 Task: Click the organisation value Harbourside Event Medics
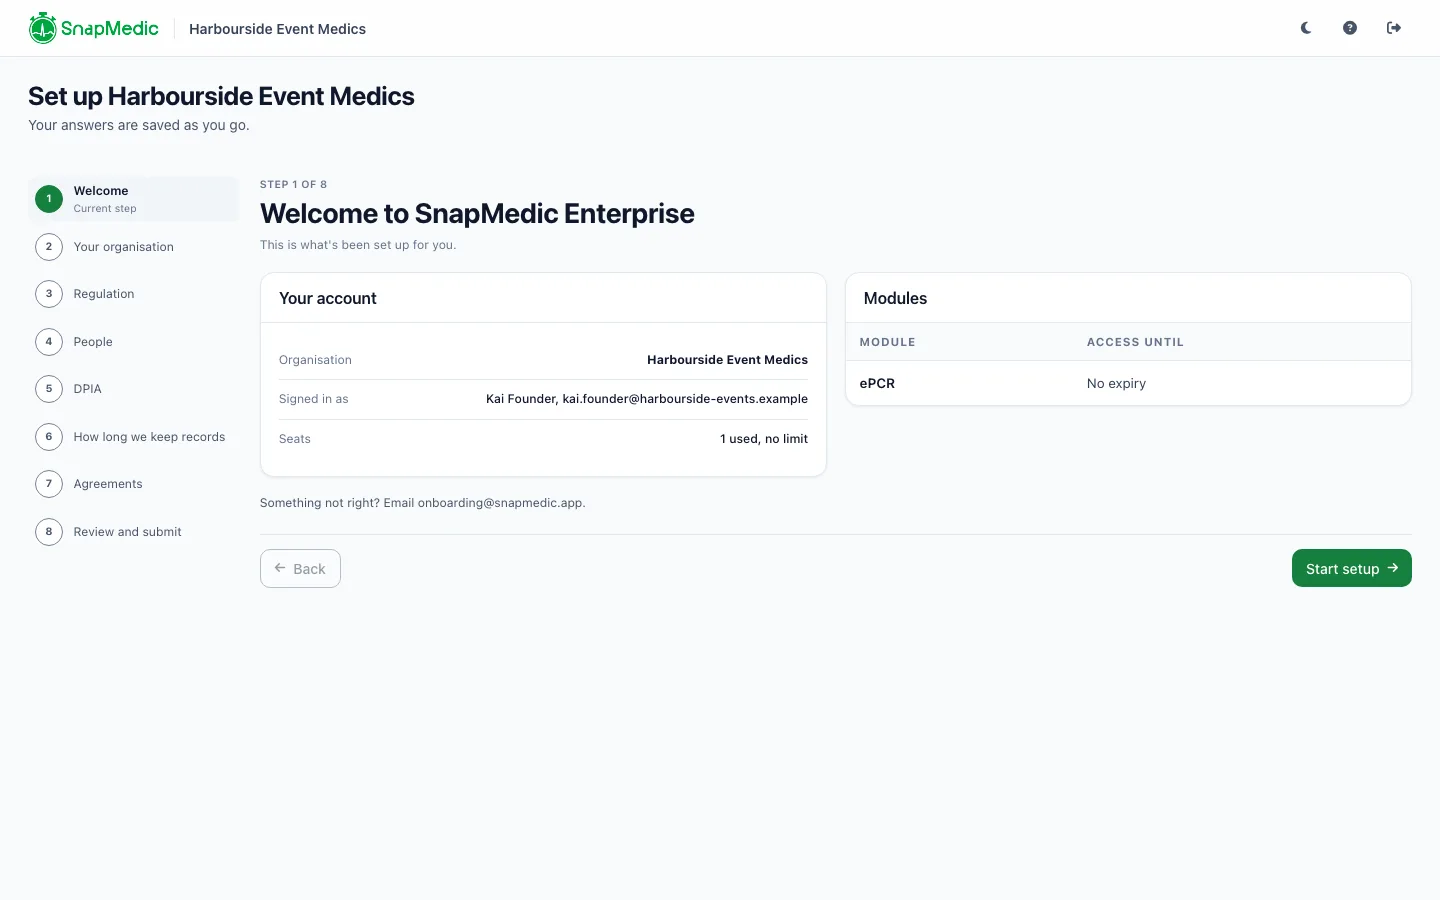coord(727,360)
